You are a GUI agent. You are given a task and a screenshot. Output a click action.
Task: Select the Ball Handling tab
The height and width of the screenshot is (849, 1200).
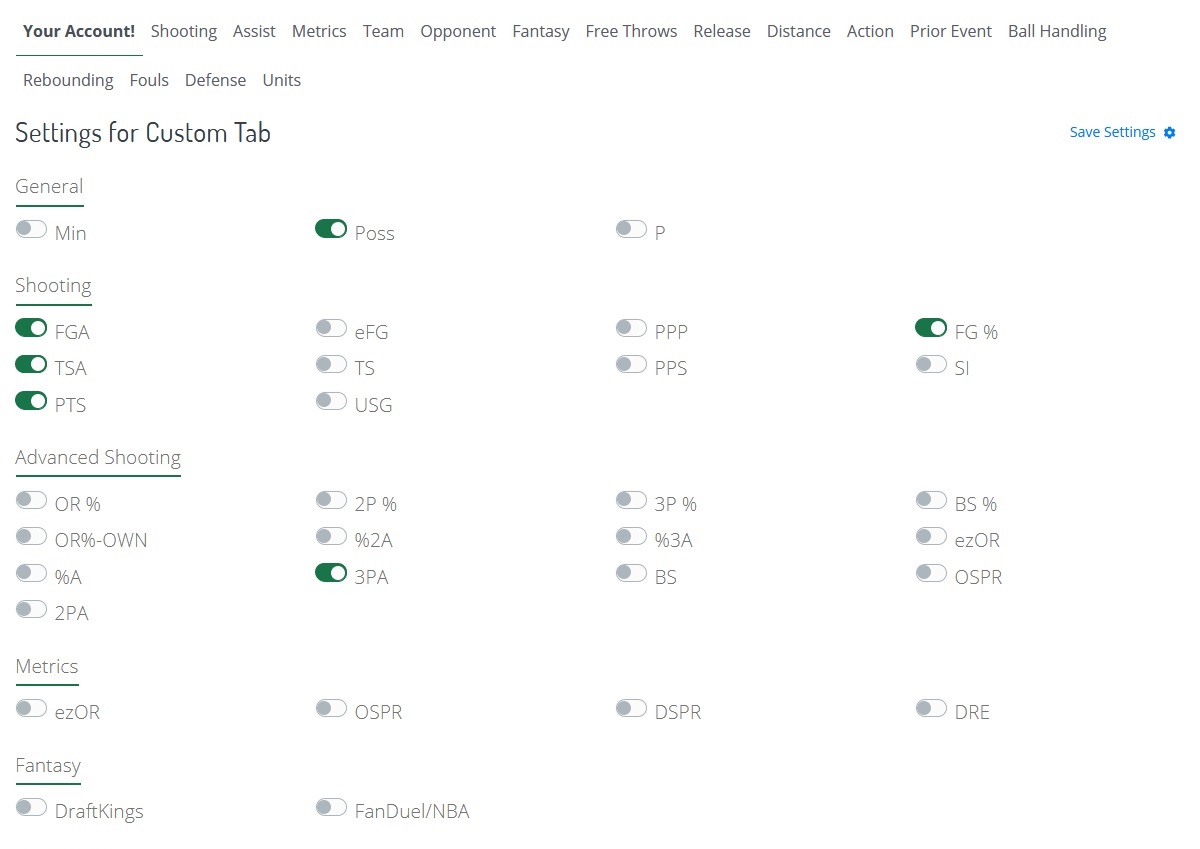point(1057,31)
